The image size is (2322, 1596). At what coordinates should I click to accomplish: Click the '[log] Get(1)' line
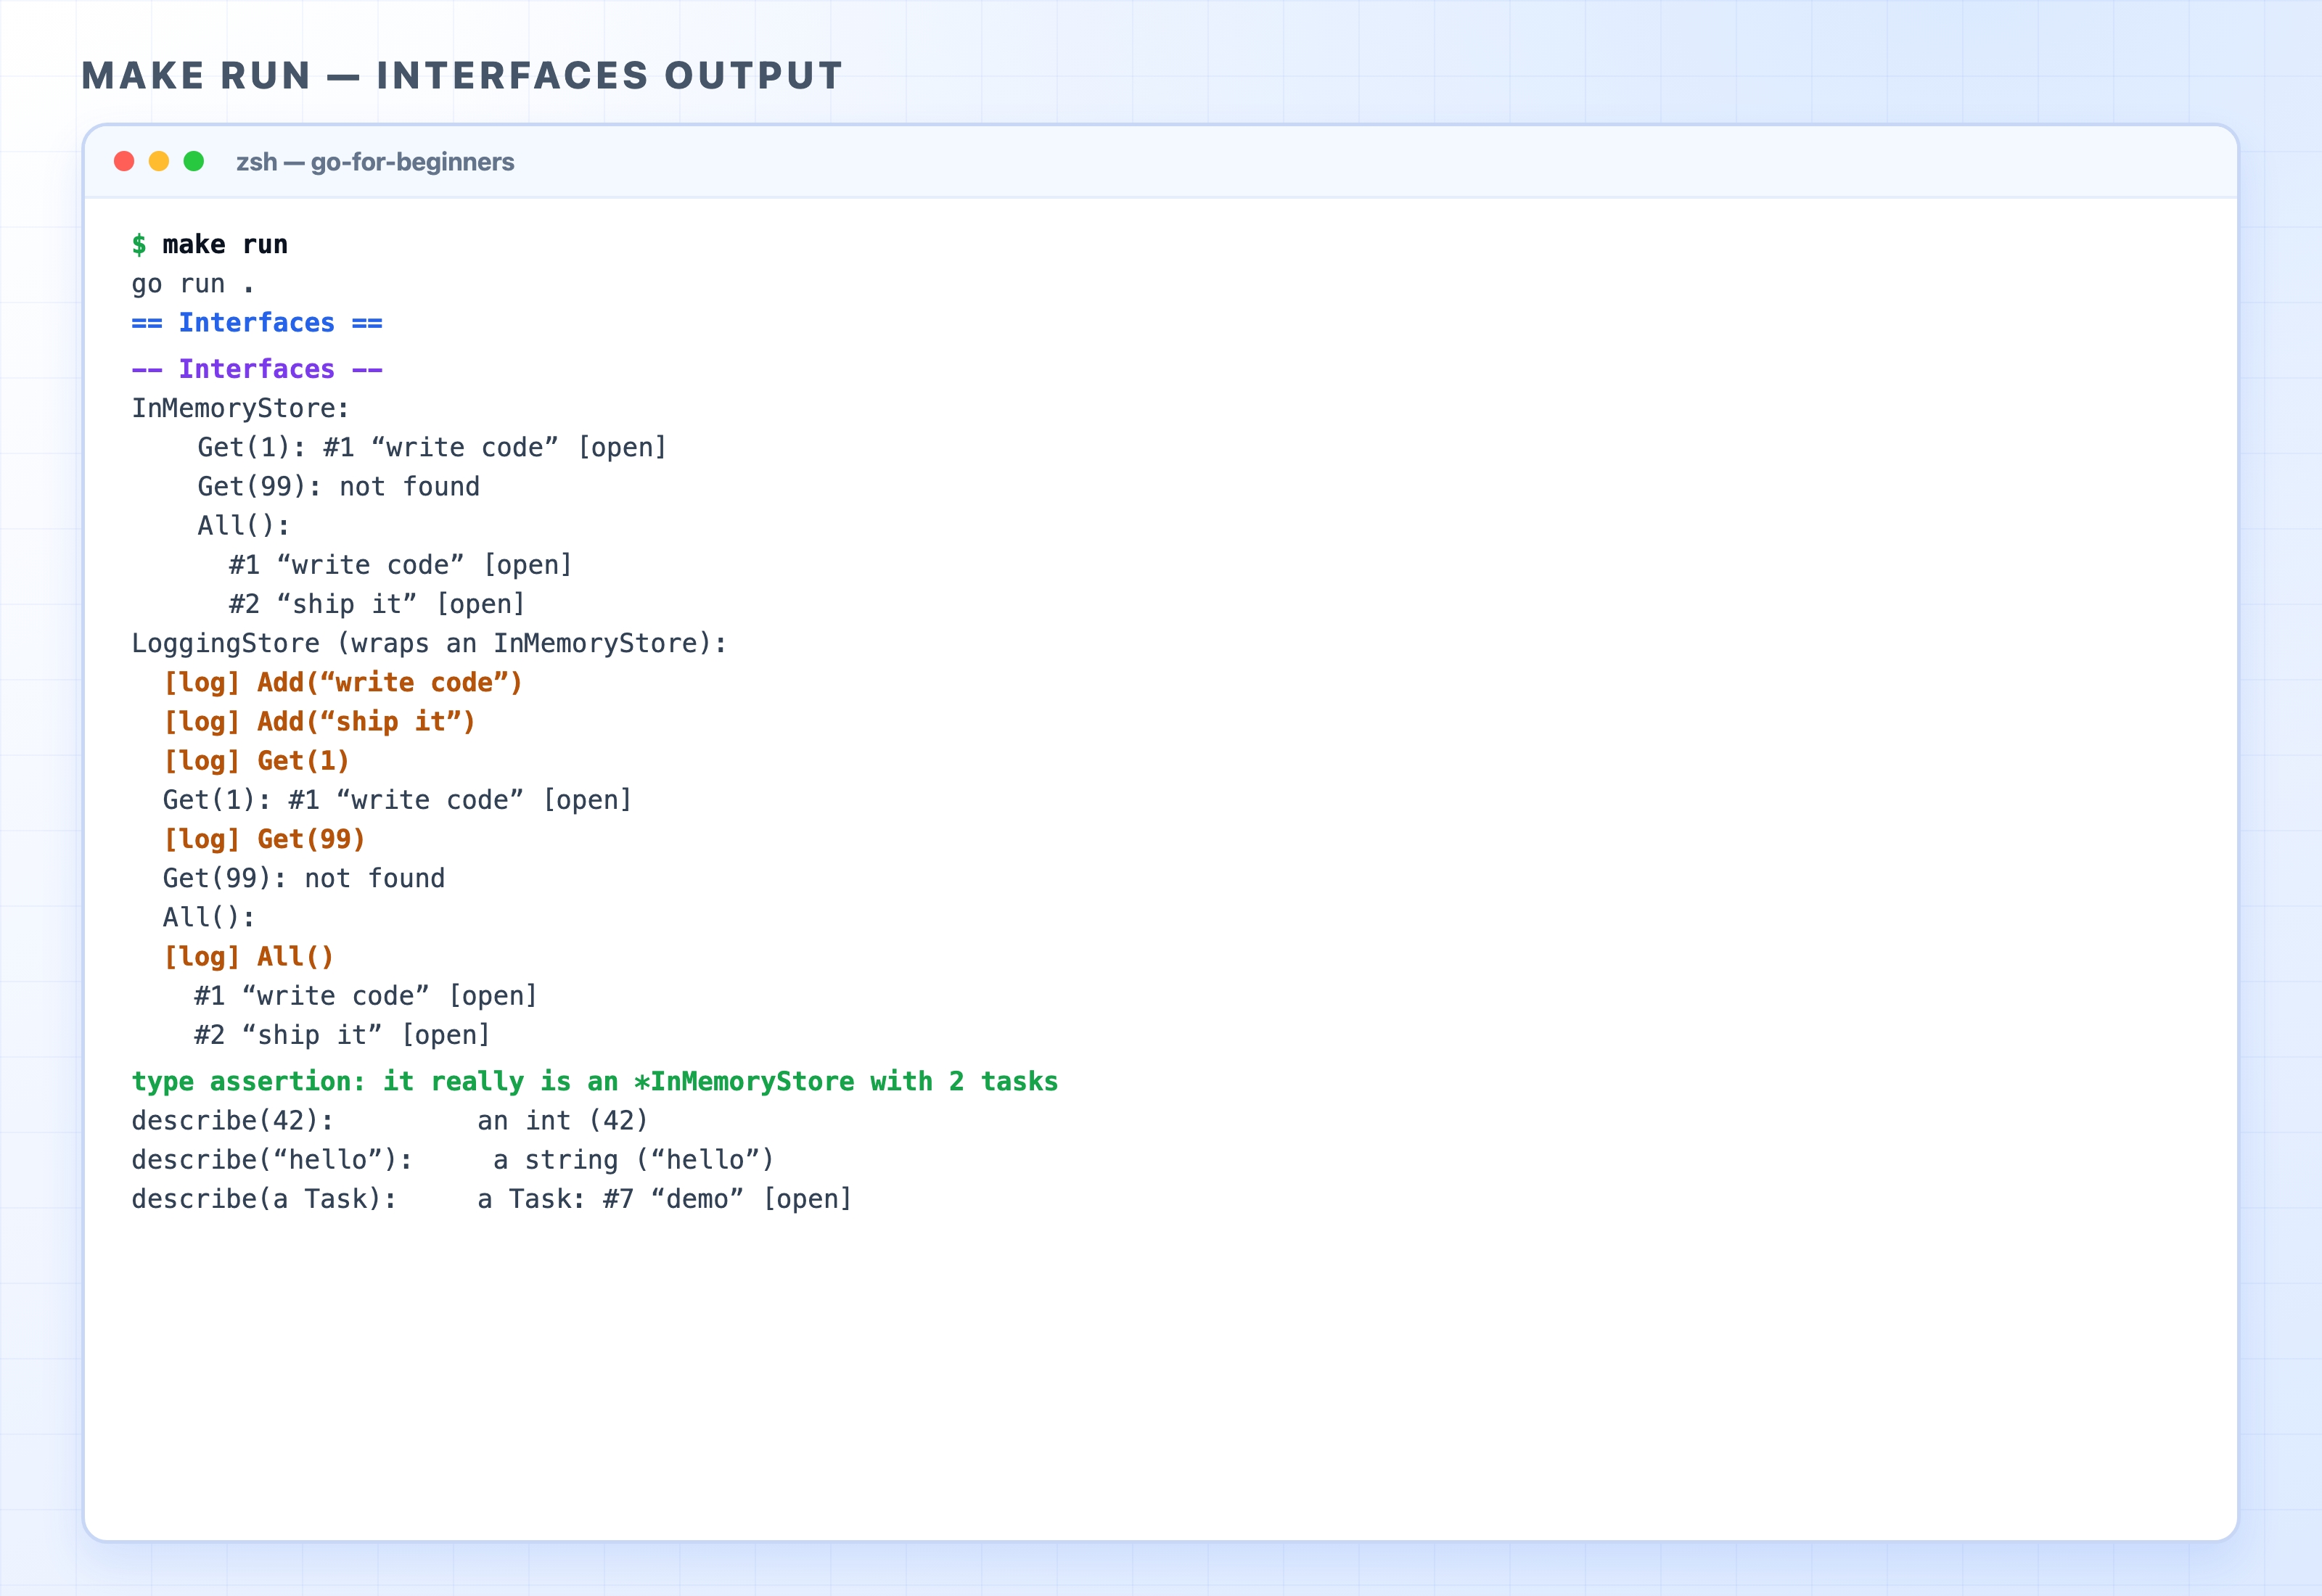click(256, 760)
